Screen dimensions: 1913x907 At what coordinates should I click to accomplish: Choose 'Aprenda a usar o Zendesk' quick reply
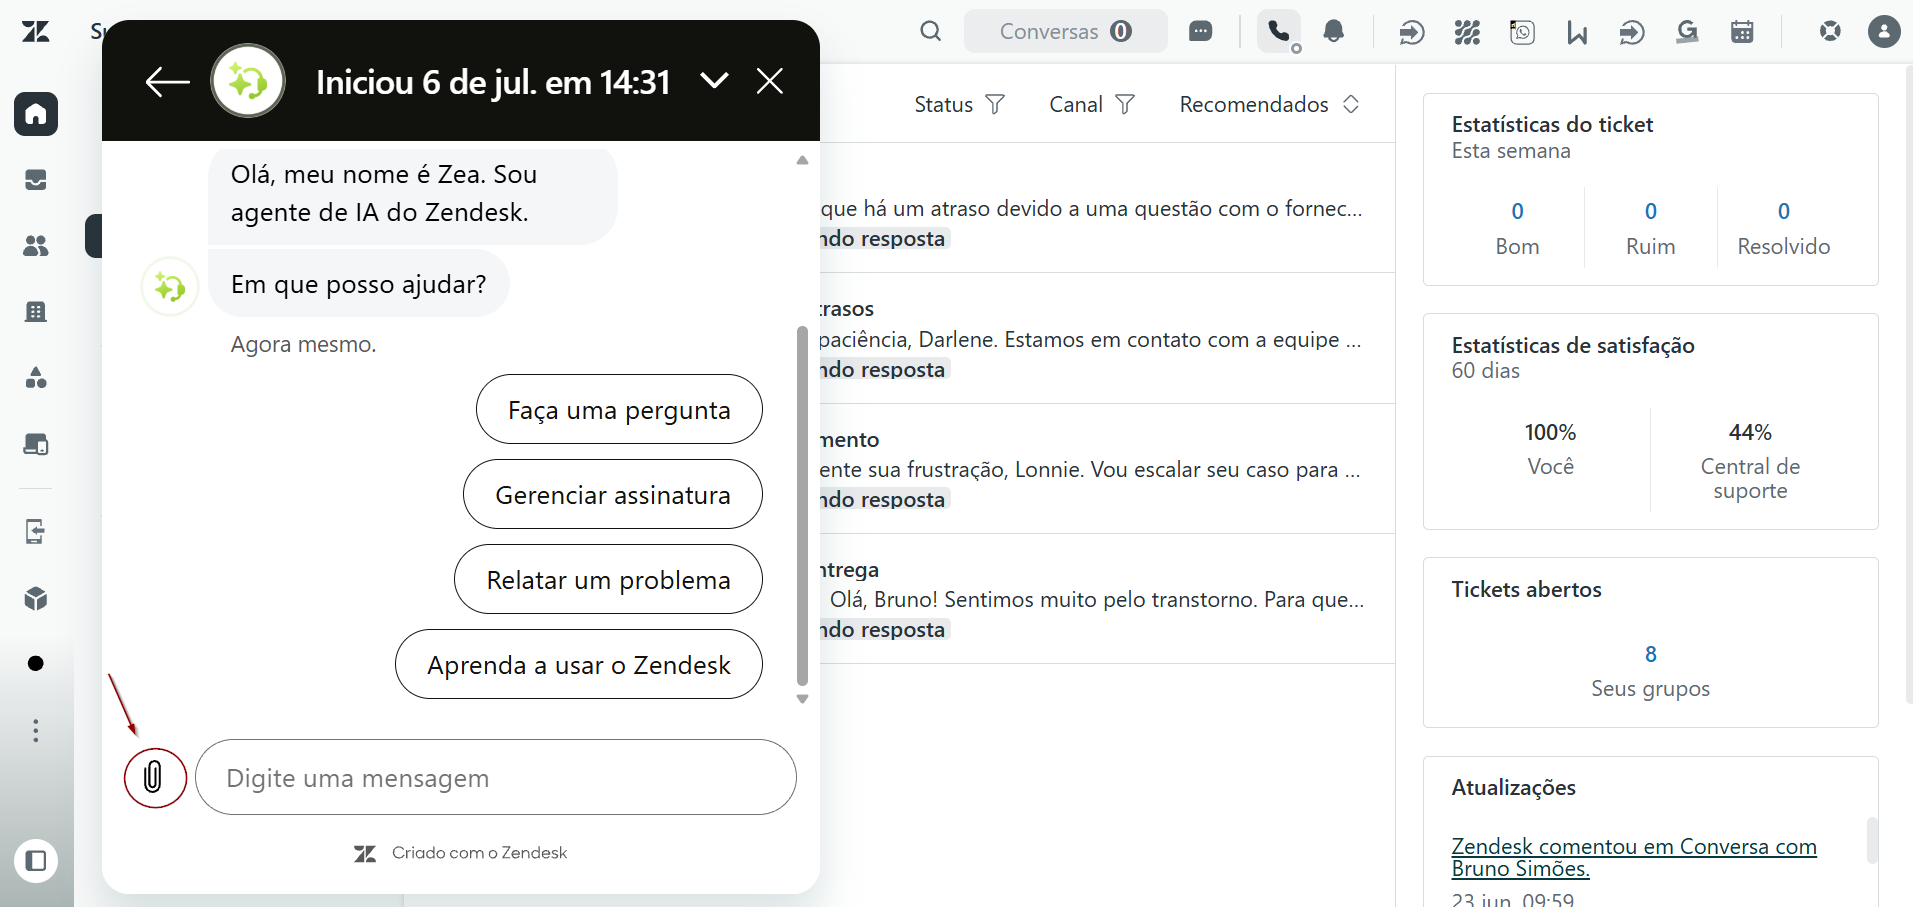[x=579, y=664]
